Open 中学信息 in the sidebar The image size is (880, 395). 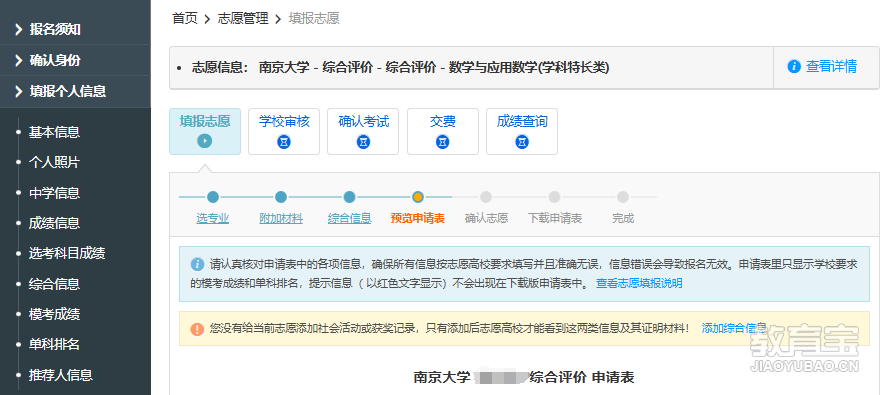54,193
